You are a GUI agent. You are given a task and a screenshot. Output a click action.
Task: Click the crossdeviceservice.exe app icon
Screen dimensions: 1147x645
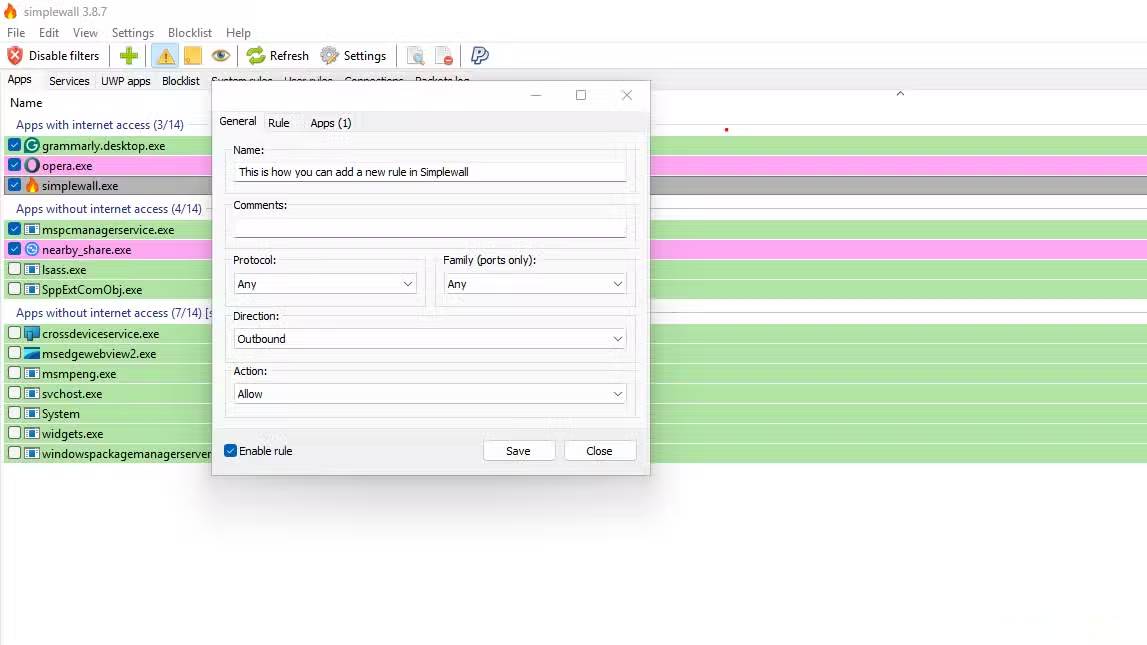31,333
